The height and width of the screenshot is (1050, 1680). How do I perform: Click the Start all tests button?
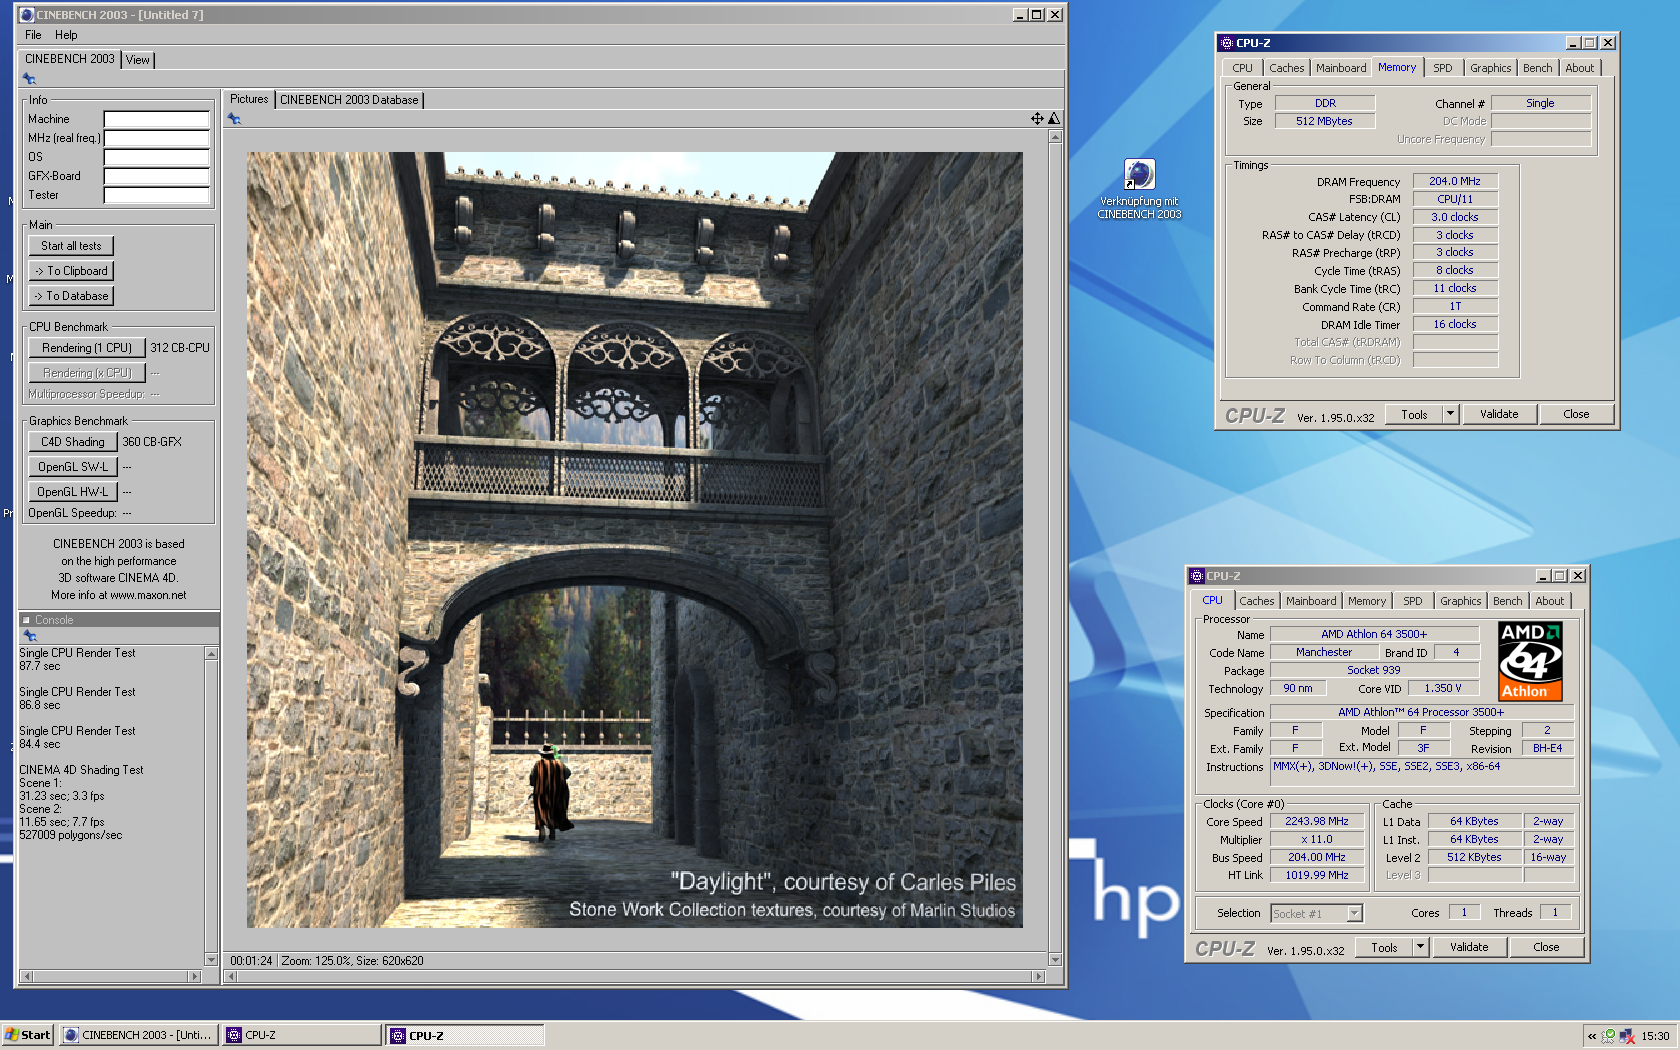(71, 246)
